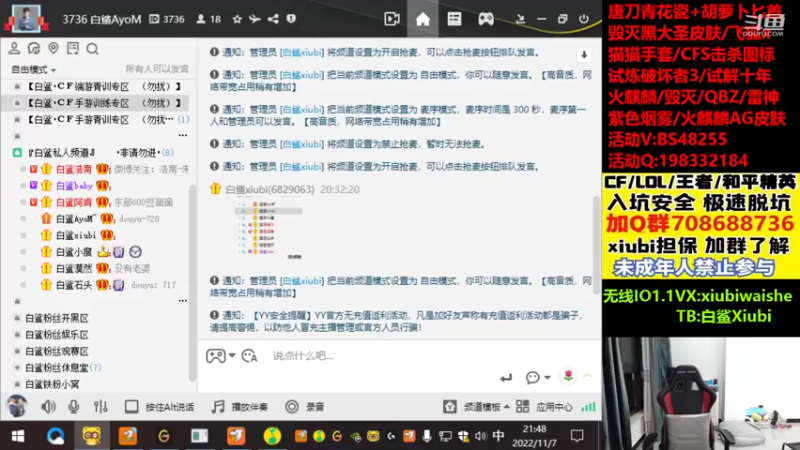The height and width of the screenshot is (450, 800).
Task: Open the emoji/font icon in chat toolbar
Action: click(249, 356)
